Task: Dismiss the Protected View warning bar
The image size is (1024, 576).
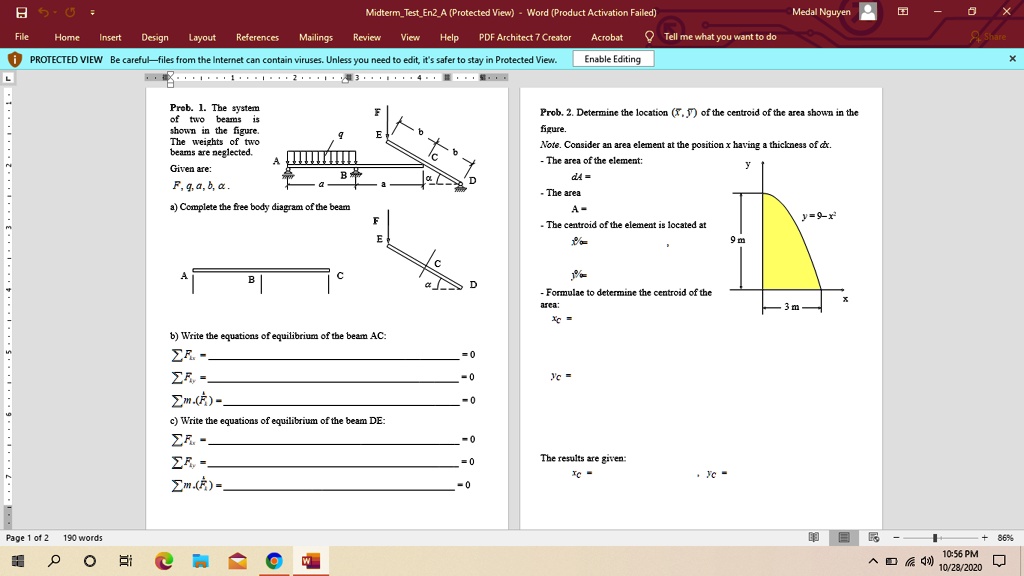Action: 1013,58
